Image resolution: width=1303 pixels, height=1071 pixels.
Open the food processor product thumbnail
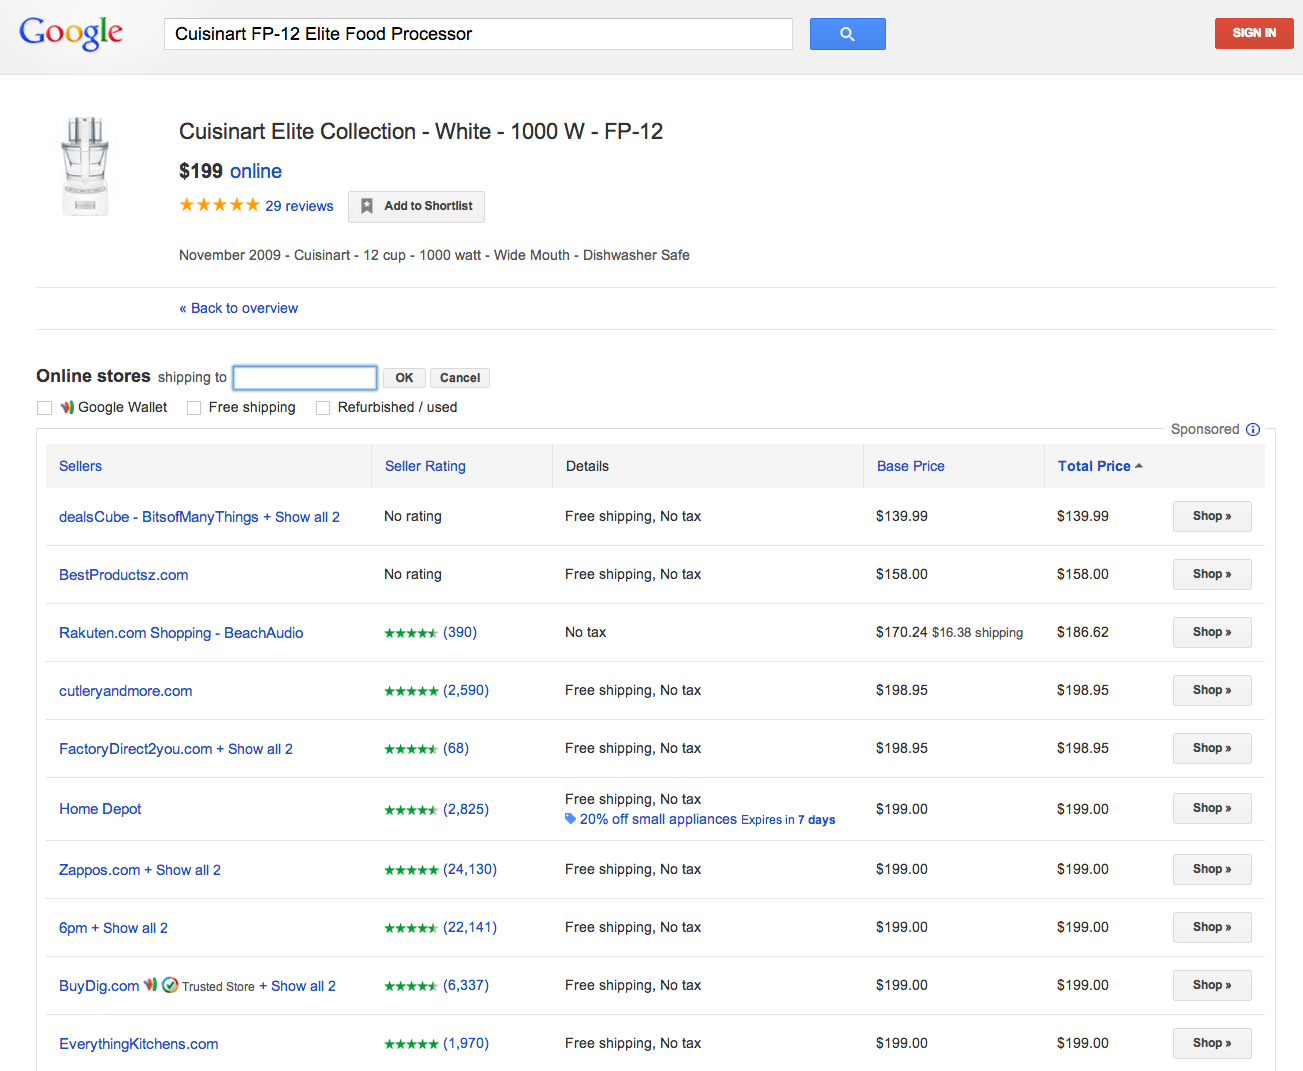[85, 166]
